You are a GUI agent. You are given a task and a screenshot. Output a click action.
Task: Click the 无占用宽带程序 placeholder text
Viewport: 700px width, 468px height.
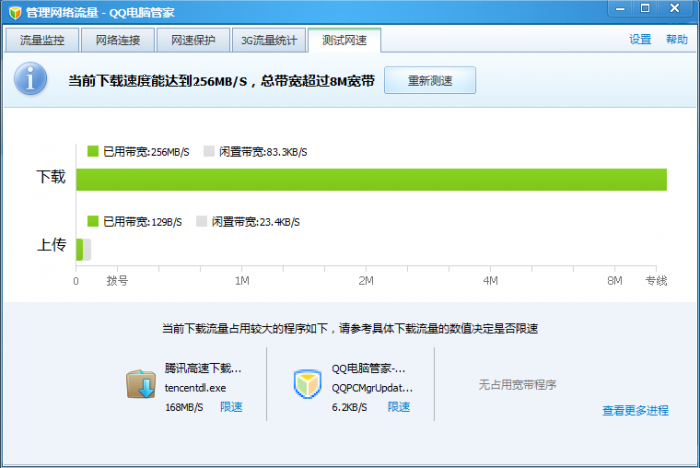click(x=517, y=384)
